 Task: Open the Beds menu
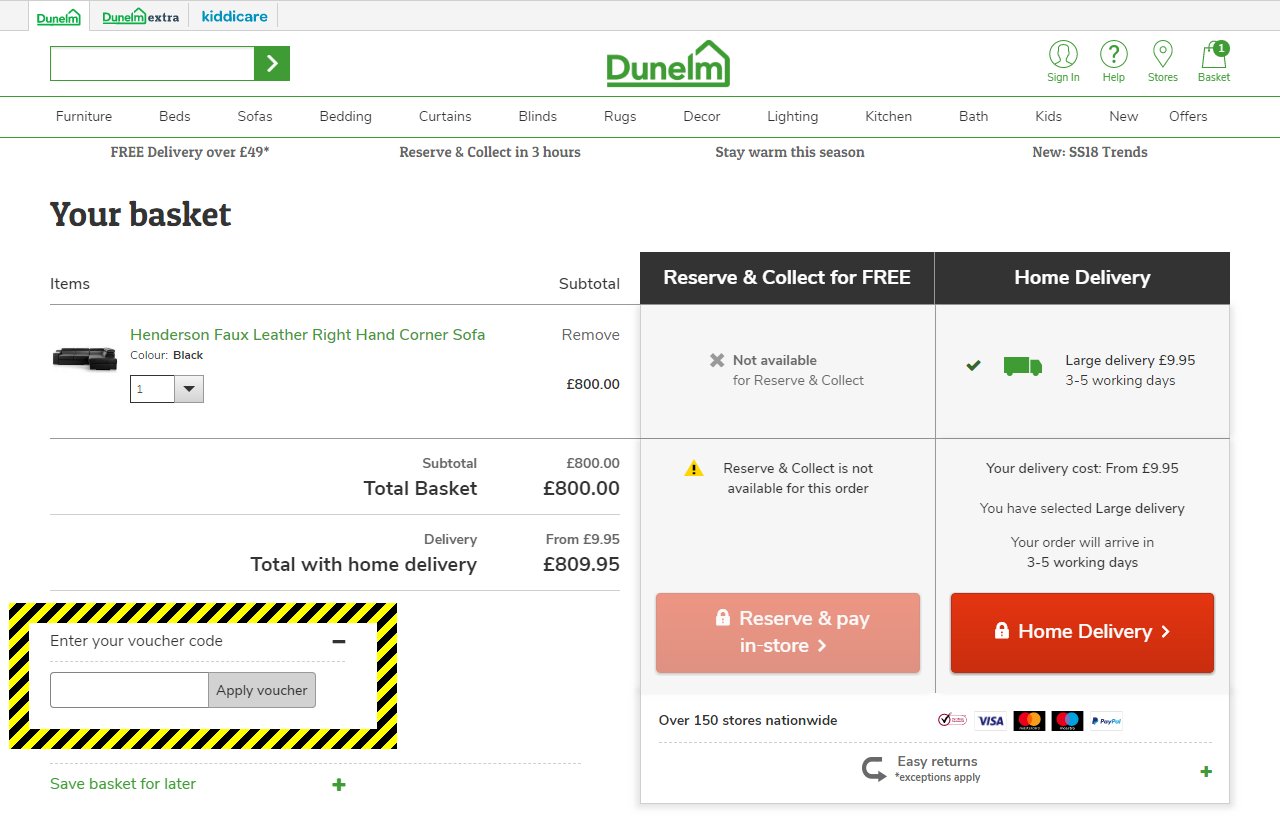[175, 116]
